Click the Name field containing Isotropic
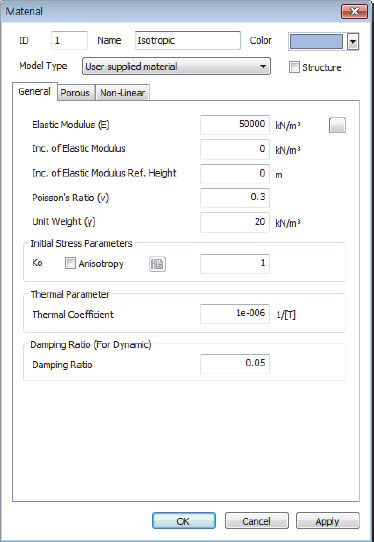The width and height of the screenshot is (374, 542). tap(188, 40)
